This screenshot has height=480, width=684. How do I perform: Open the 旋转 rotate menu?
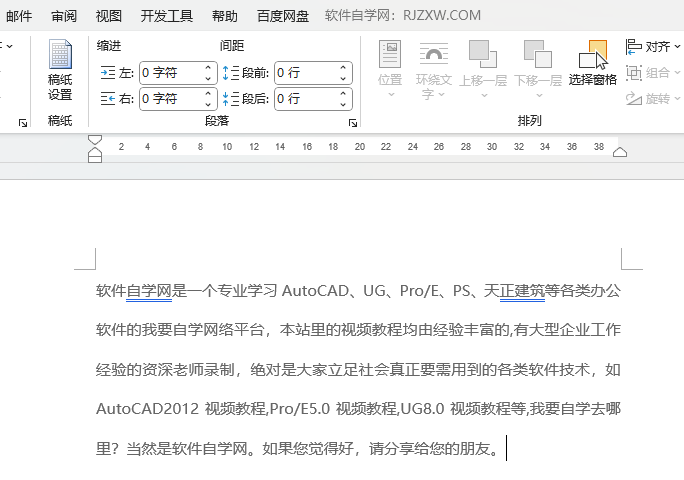pyautogui.click(x=653, y=99)
